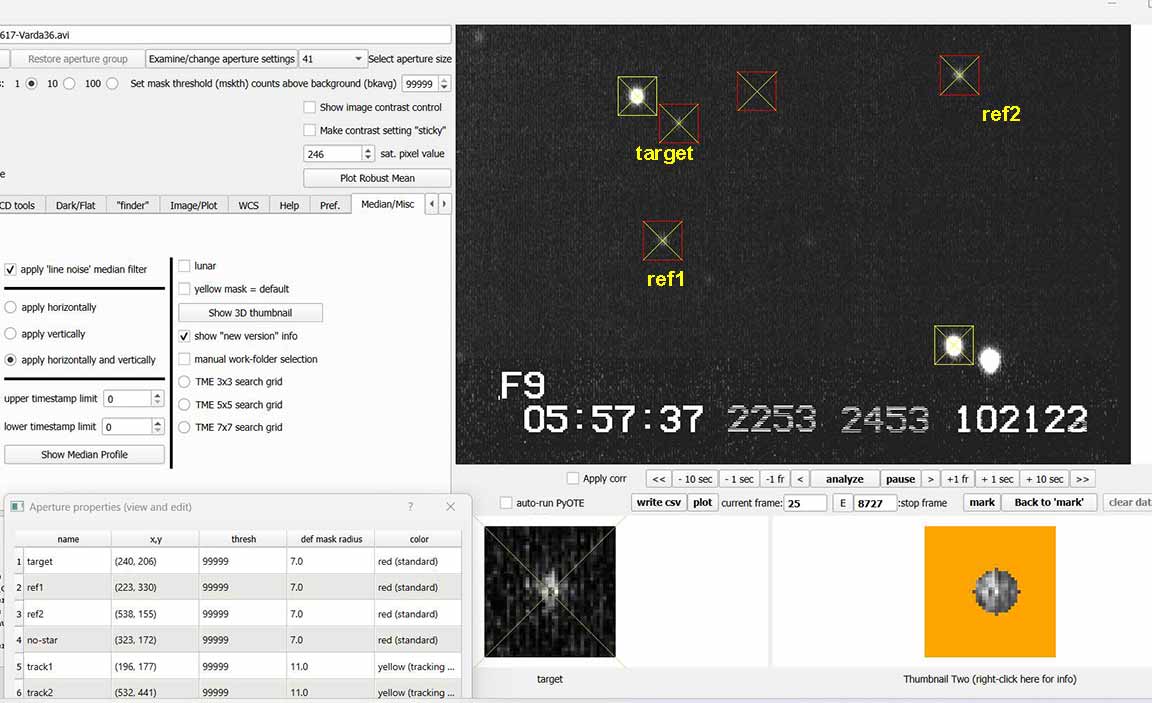Click the stop frame field showing 8727

[874, 503]
